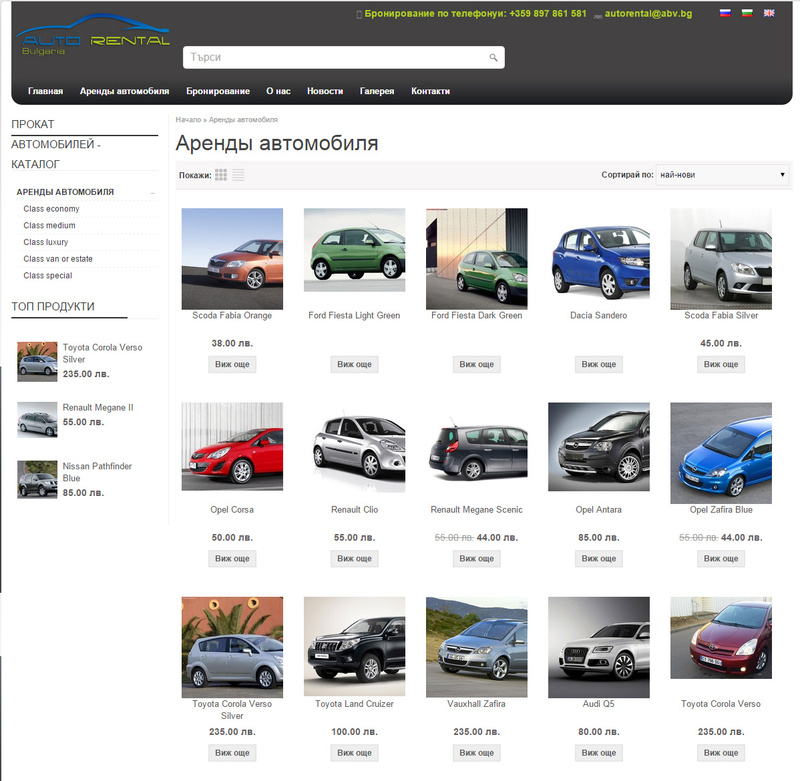800x781 pixels.
Task: Click the Renault Megane II link
Action: click(98, 408)
